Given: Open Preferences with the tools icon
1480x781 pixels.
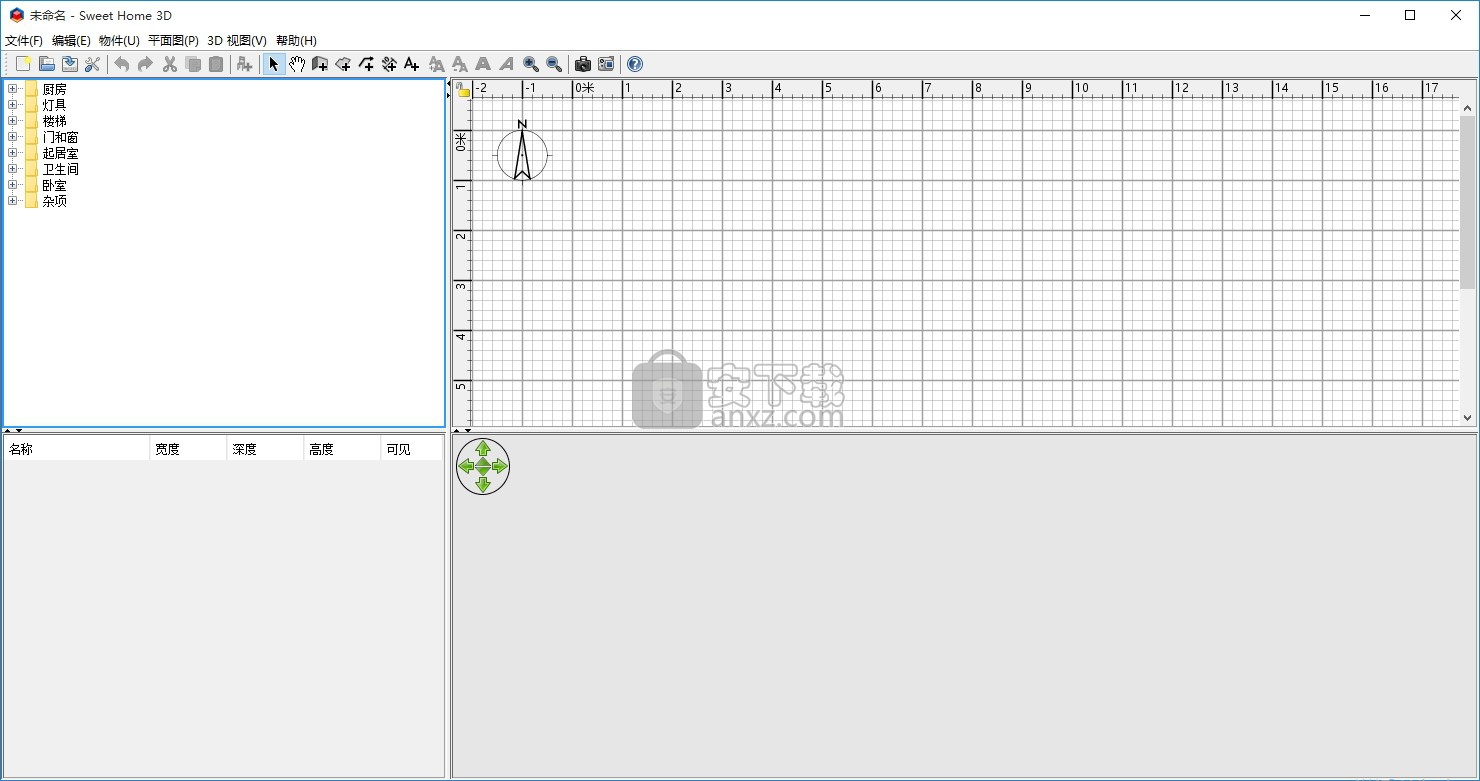Looking at the screenshot, I should click(92, 64).
